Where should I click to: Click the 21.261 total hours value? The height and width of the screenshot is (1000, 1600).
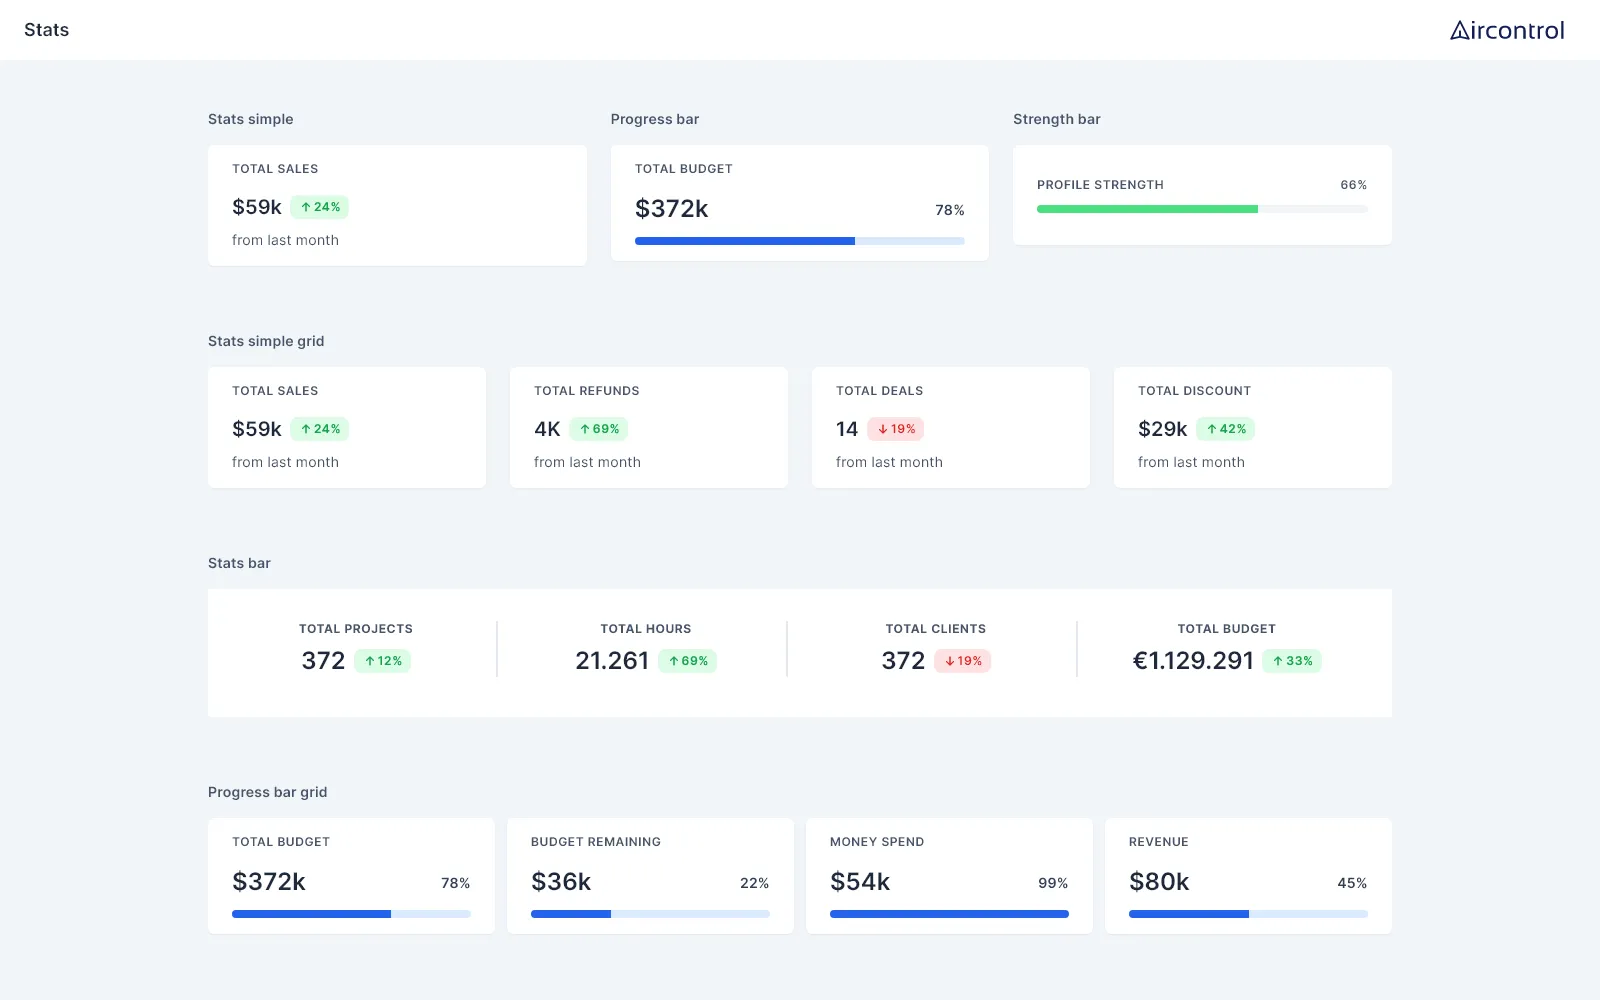[612, 661]
